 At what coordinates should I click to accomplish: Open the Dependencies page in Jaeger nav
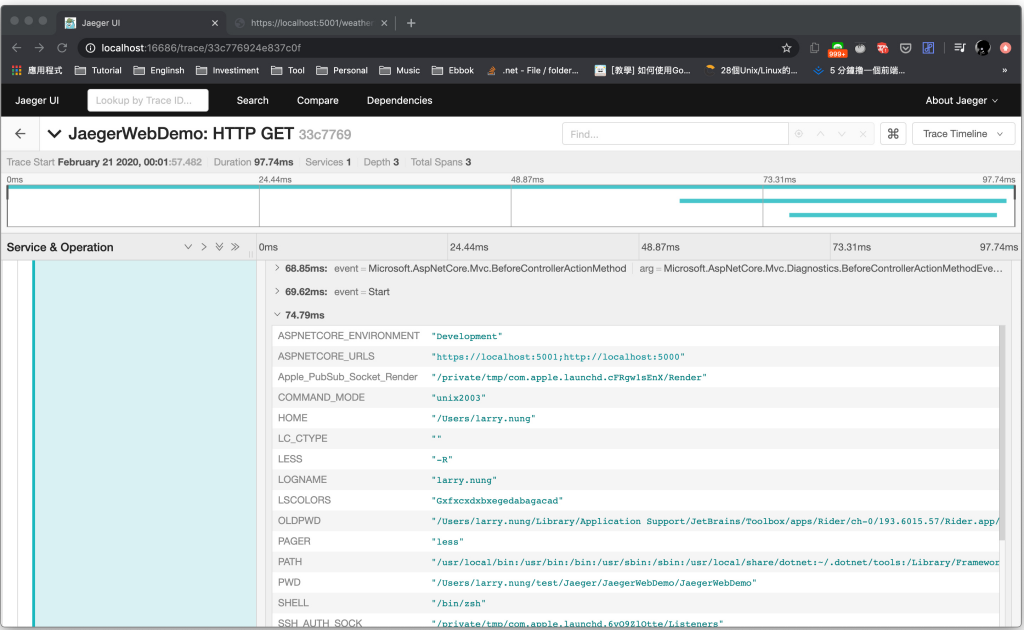click(x=399, y=101)
